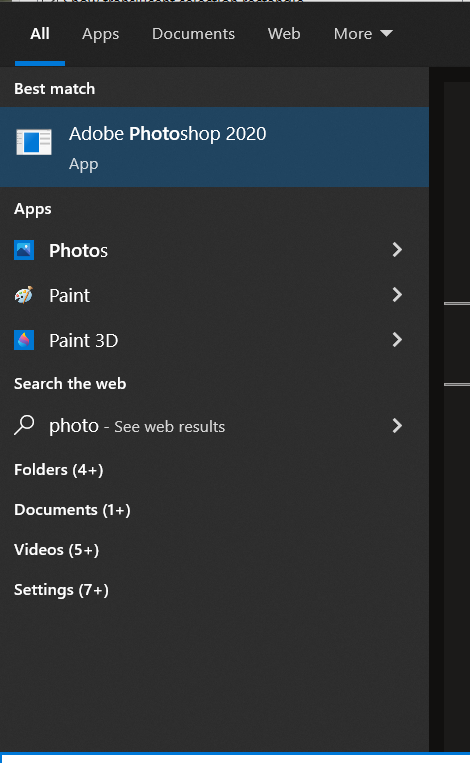Select photo - See web results entry
The width and height of the screenshot is (470, 763).
214,426
